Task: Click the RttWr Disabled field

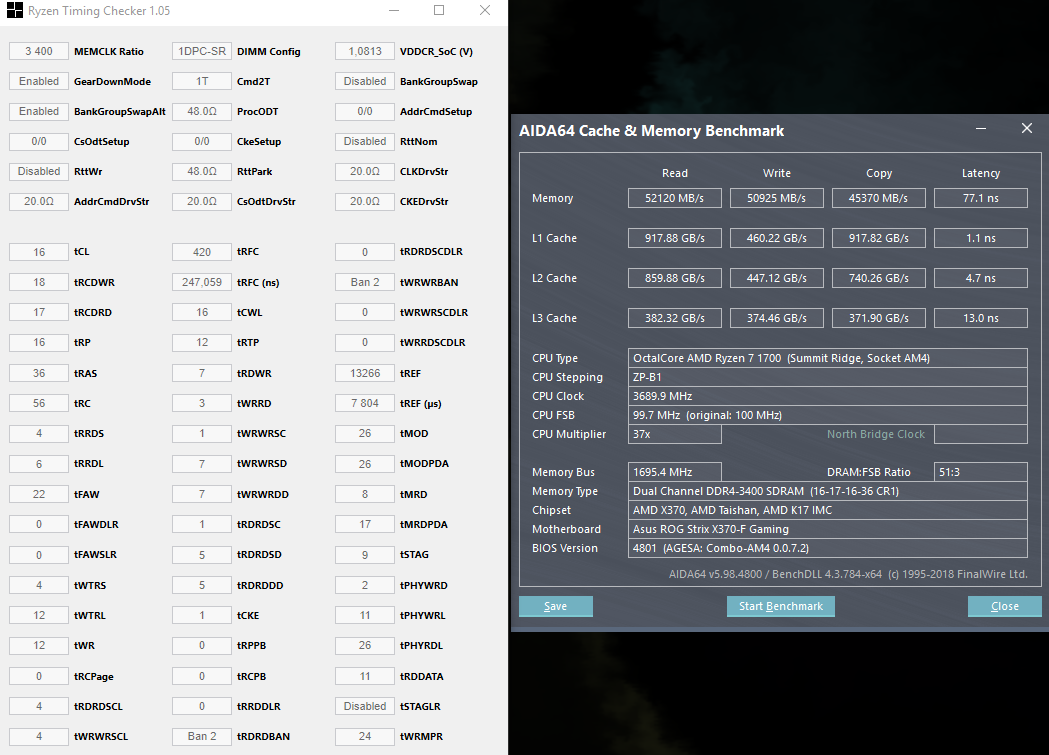Action: click(39, 172)
